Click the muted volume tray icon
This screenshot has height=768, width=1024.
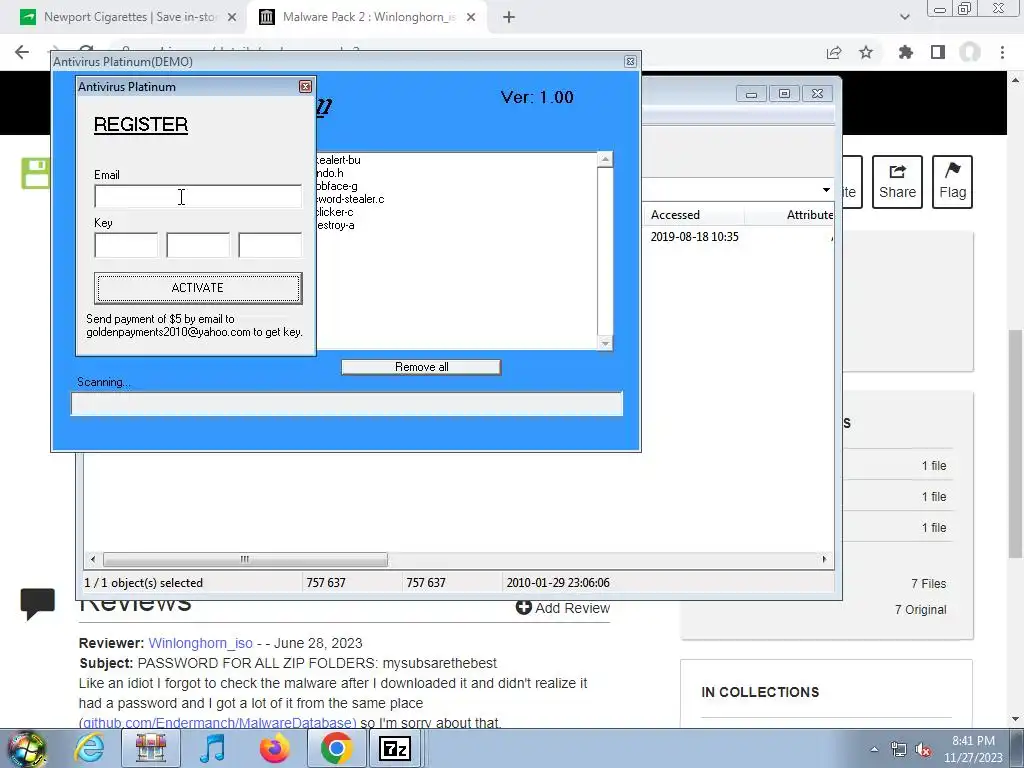click(923, 749)
